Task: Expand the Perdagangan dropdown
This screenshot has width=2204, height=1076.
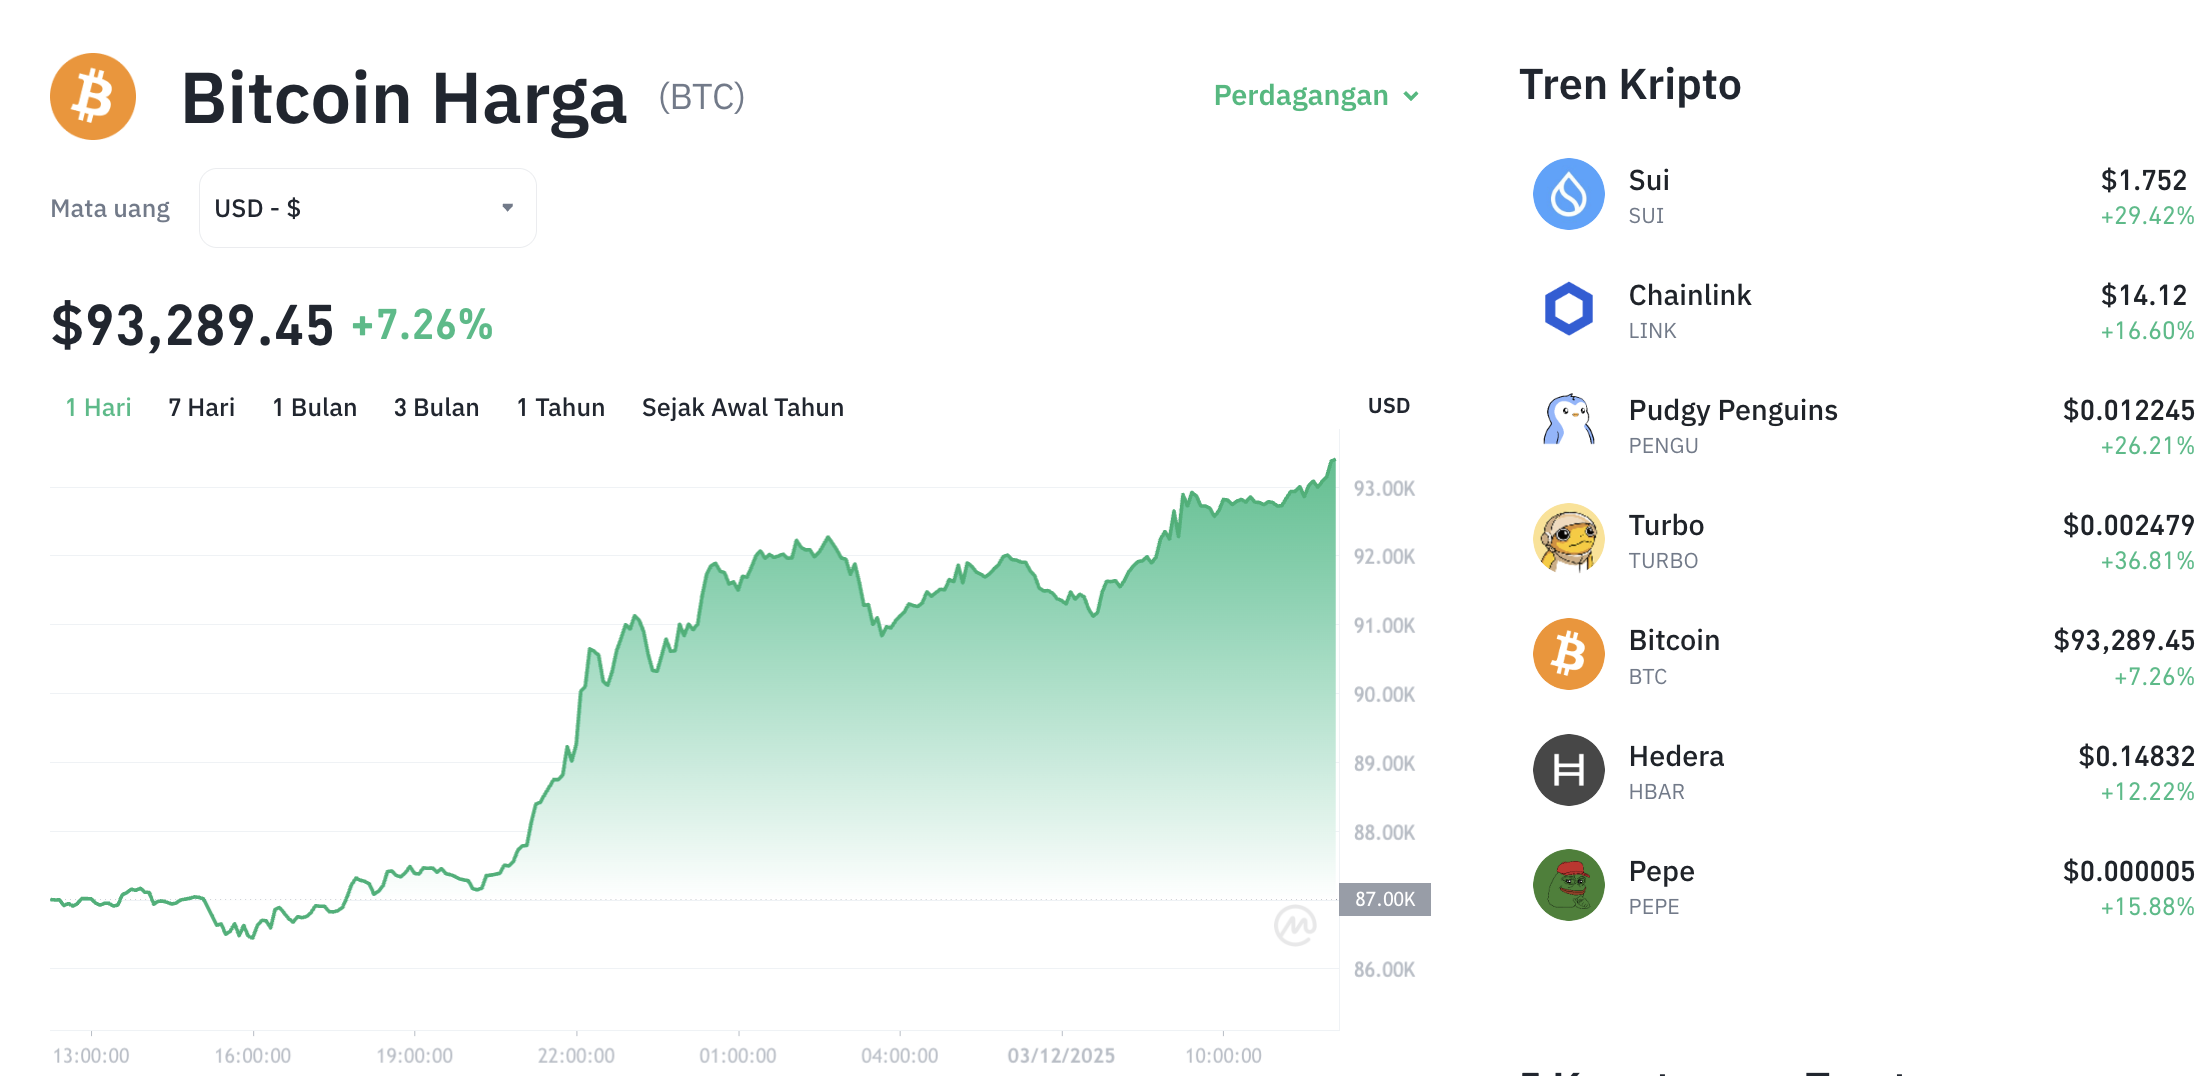Action: click(x=1315, y=95)
